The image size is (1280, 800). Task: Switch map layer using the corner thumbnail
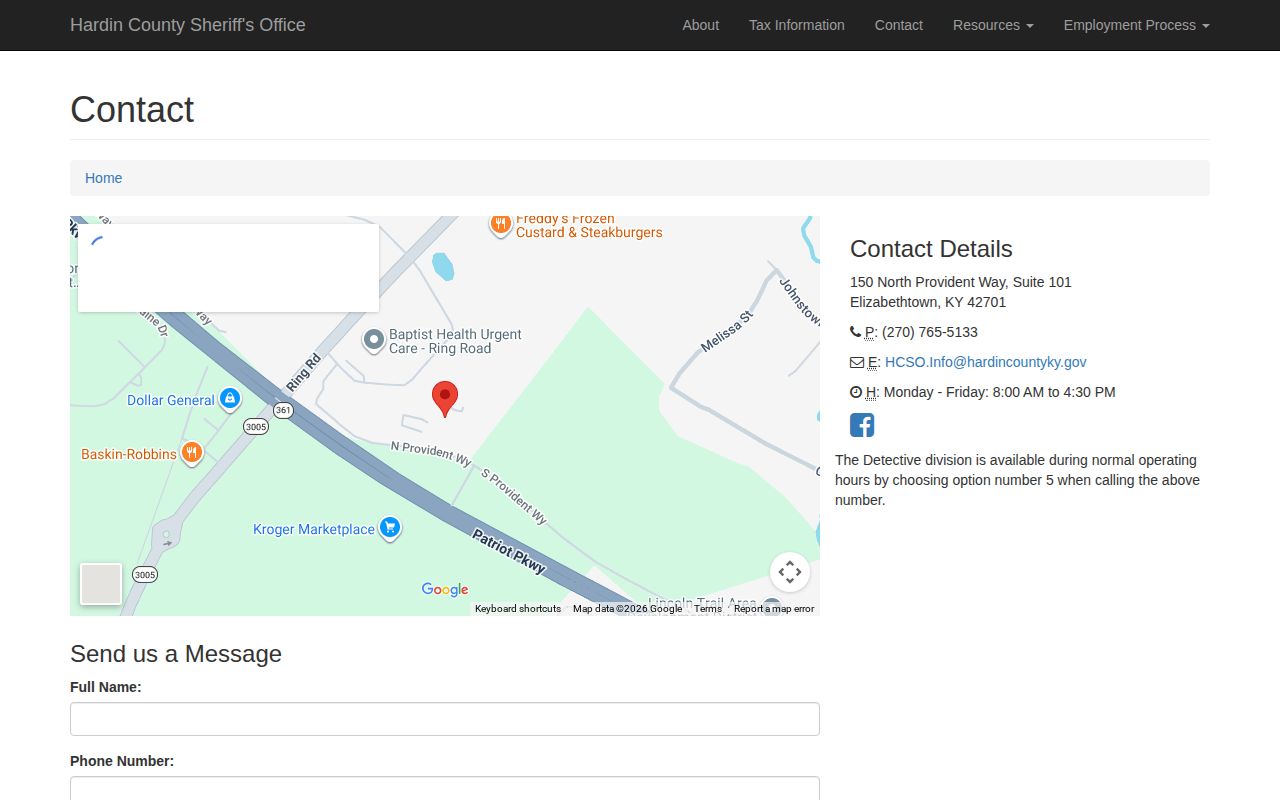101,584
